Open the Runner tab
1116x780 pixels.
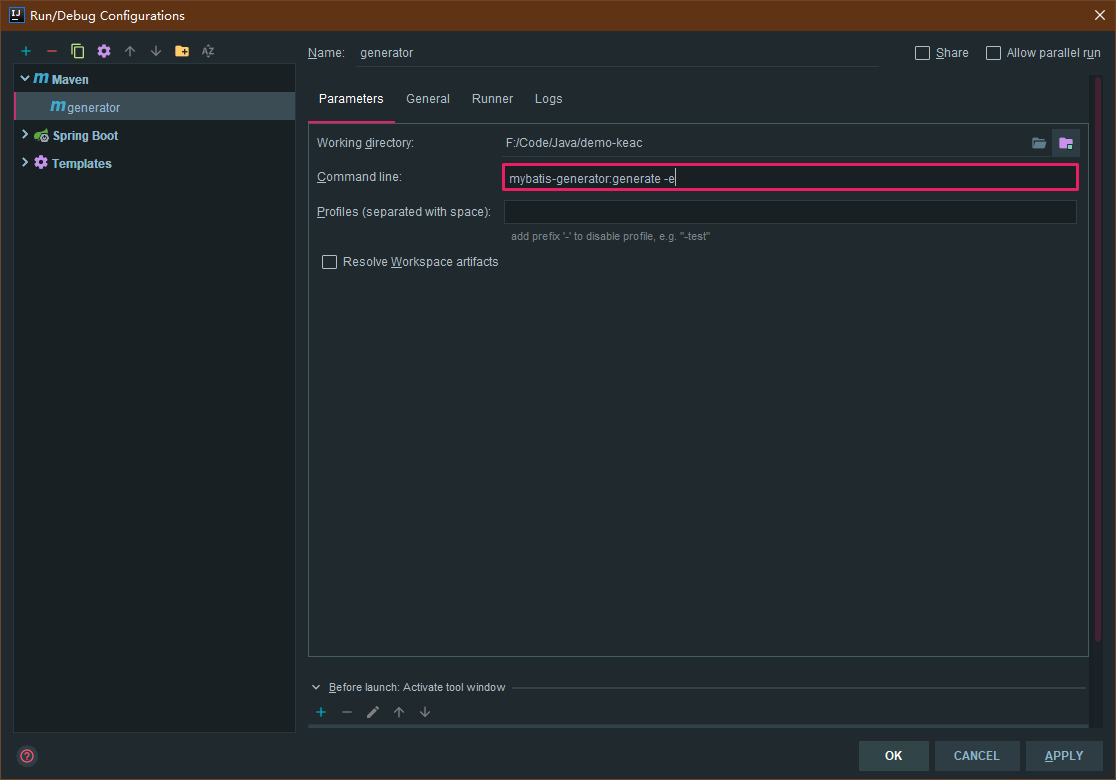tap(492, 99)
